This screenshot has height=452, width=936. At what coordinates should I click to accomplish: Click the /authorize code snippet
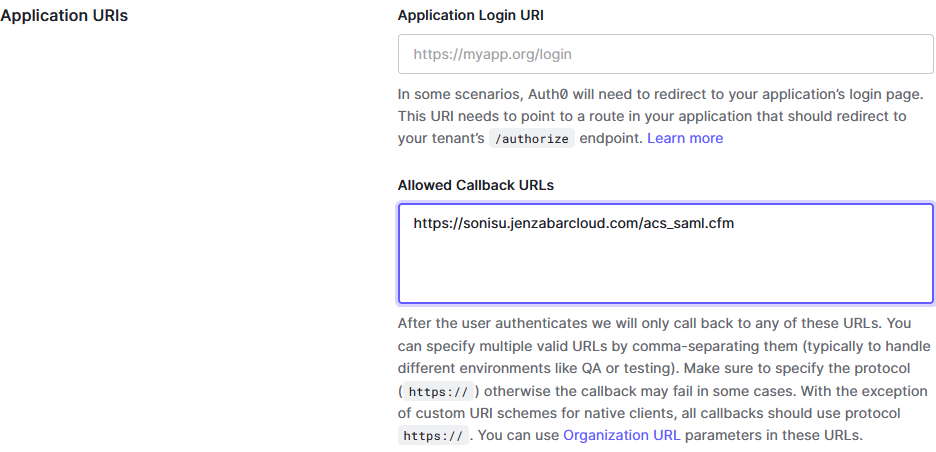(x=532, y=139)
